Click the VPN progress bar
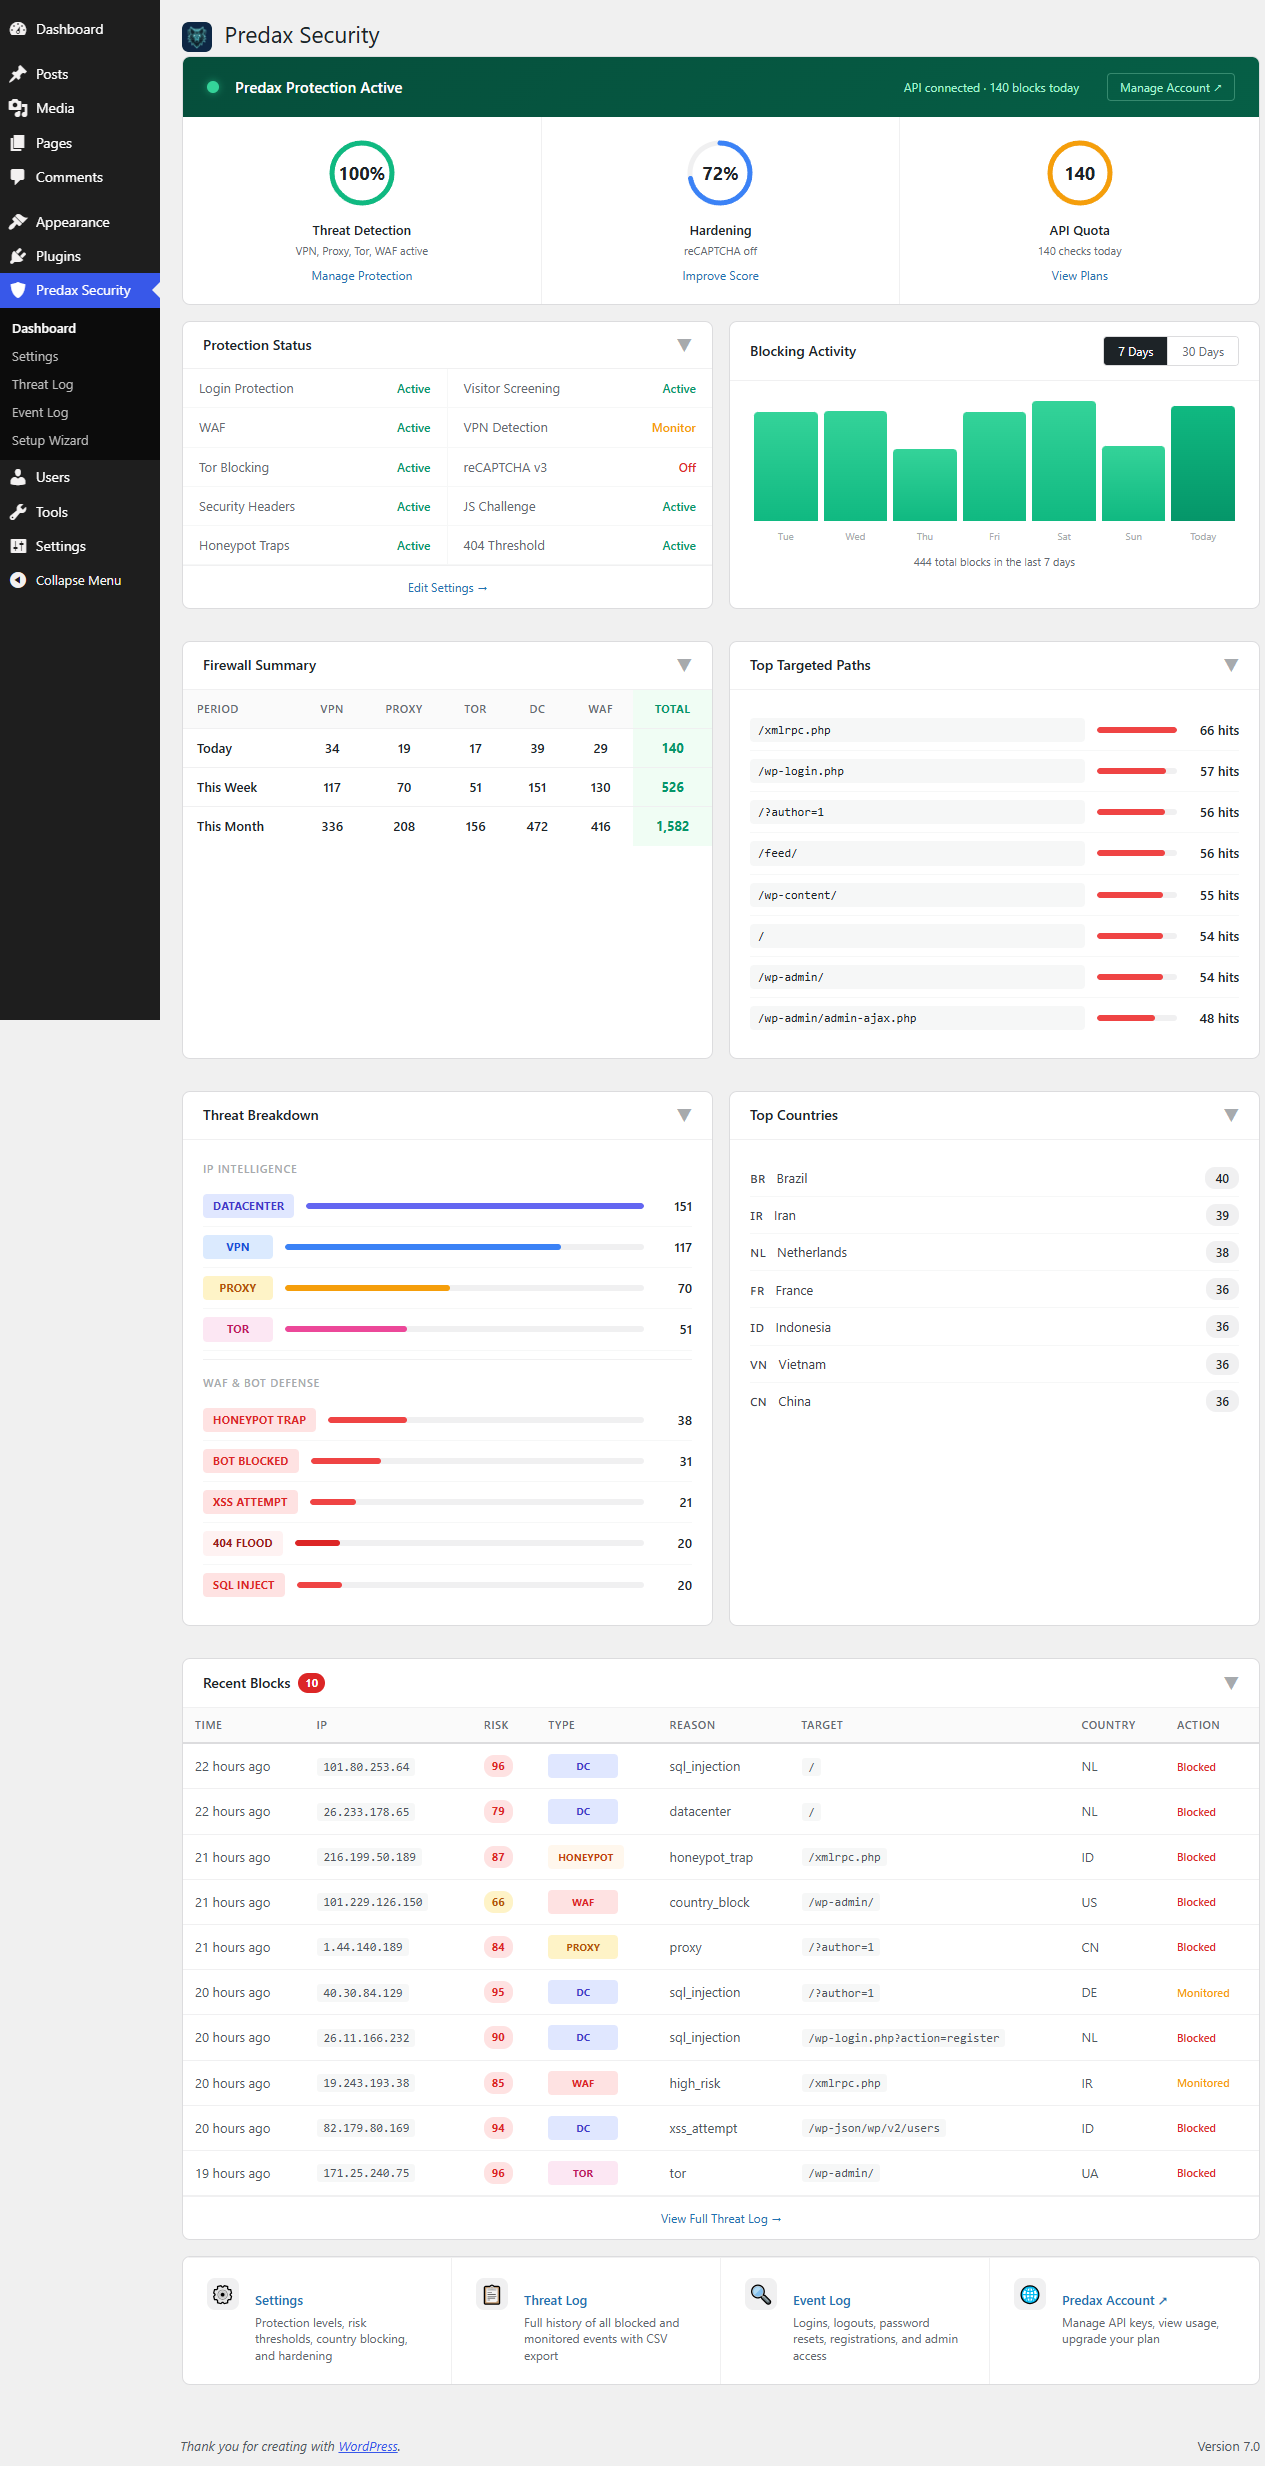 (464, 1247)
